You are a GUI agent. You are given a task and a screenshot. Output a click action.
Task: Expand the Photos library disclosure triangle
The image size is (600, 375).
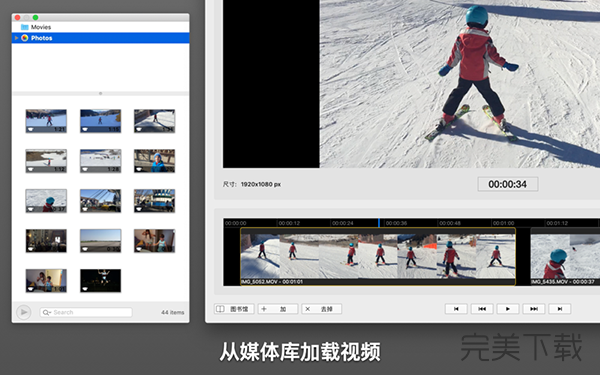16,38
